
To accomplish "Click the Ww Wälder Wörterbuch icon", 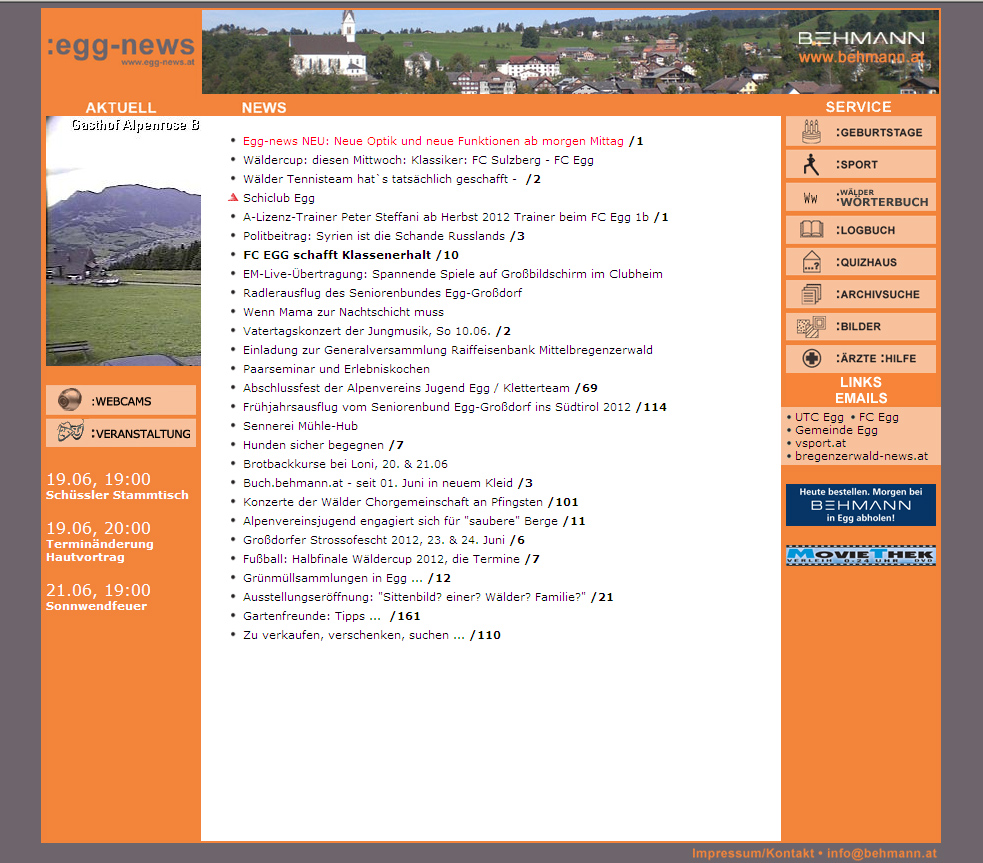I will [811, 198].
